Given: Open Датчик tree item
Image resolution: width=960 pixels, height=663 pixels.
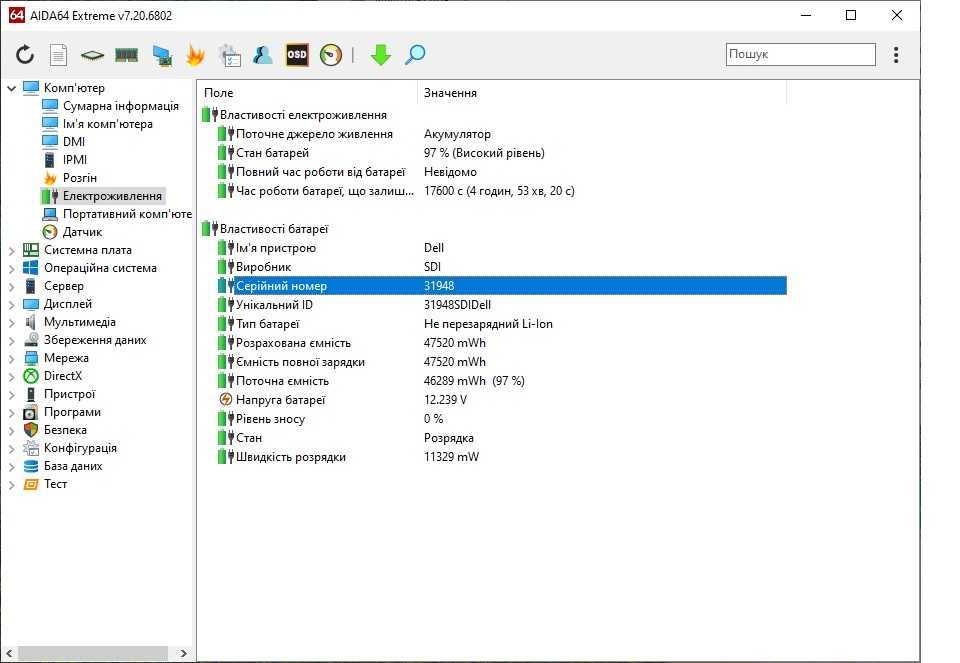Looking at the screenshot, I should coord(82,232).
